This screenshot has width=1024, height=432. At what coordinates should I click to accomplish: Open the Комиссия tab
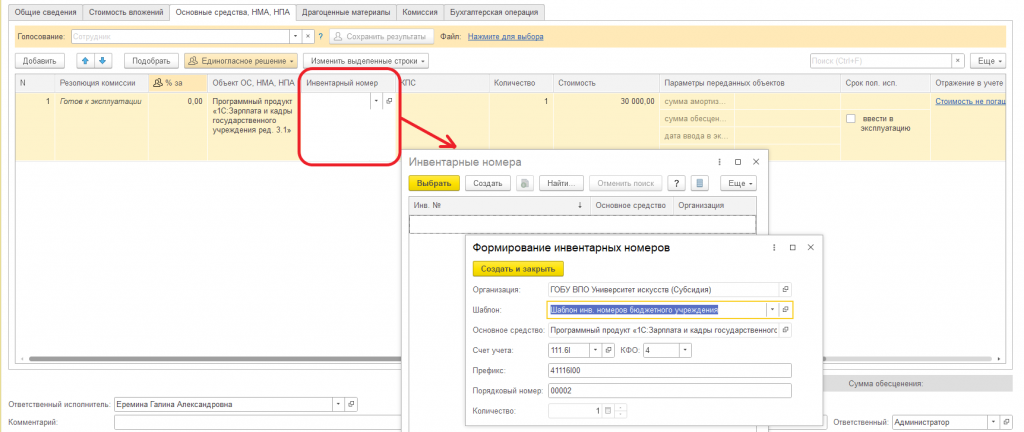tap(420, 12)
